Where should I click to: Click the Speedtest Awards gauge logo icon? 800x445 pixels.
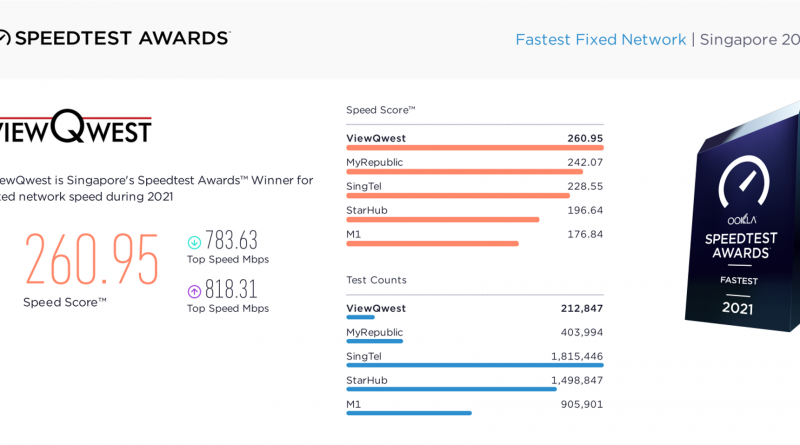4,38
